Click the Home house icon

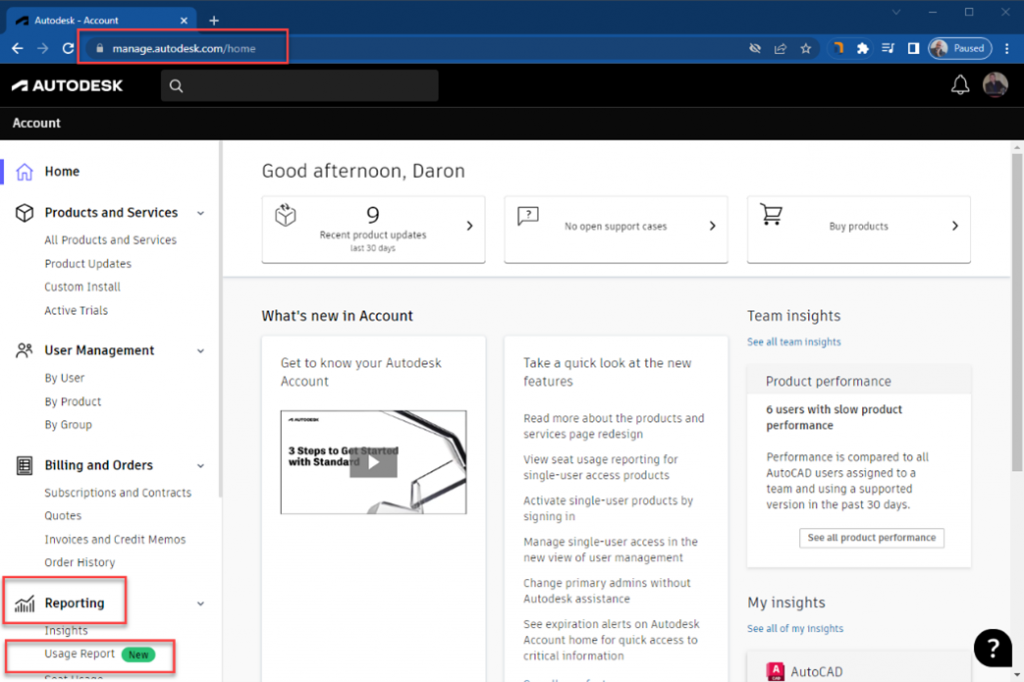tap(24, 172)
